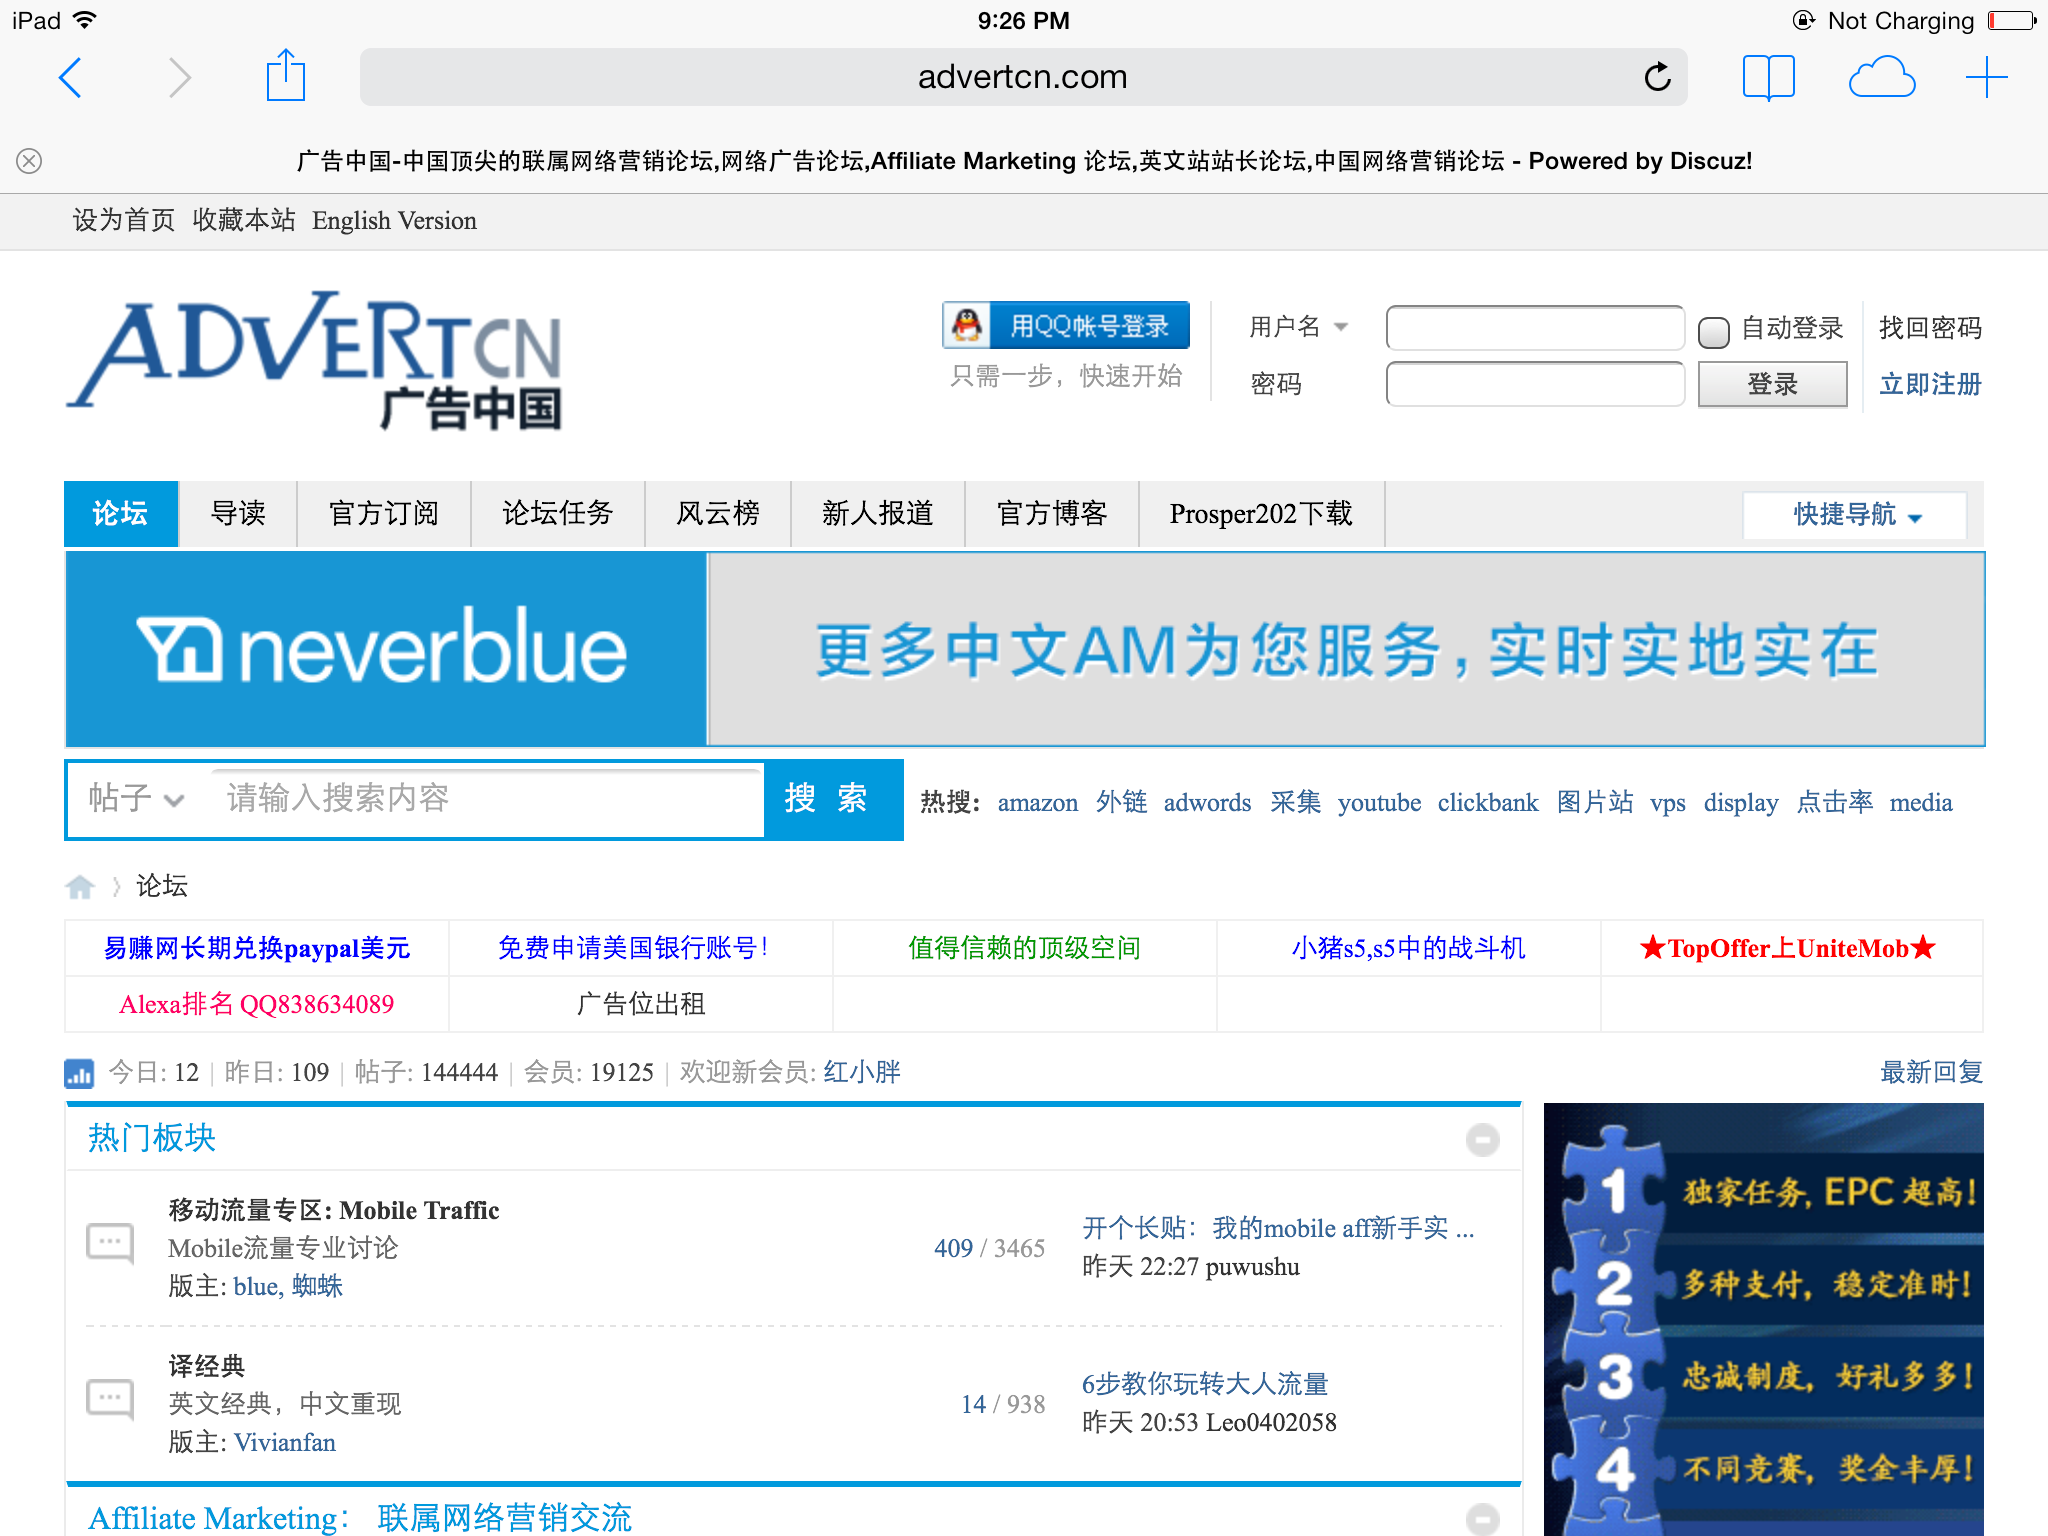
Task: Click TopOffer上UniteMob ad link
Action: click(x=1788, y=948)
